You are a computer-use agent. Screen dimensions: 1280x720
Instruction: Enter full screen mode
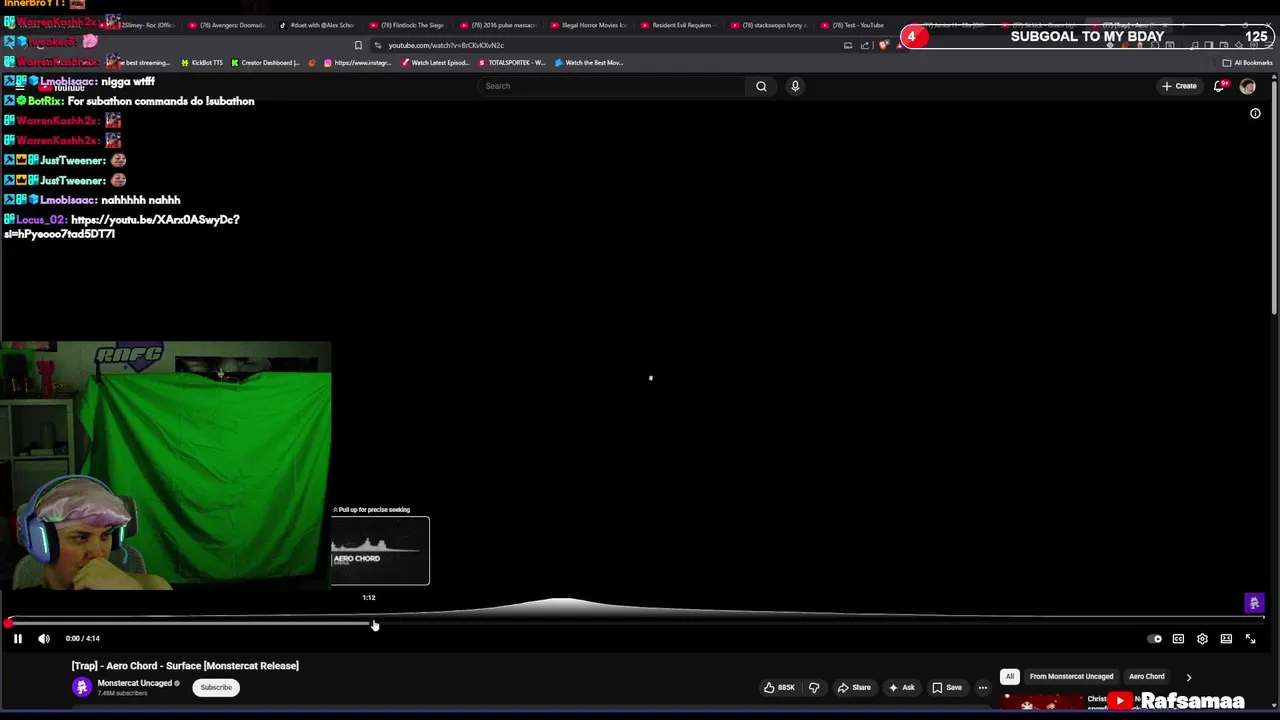(1250, 639)
